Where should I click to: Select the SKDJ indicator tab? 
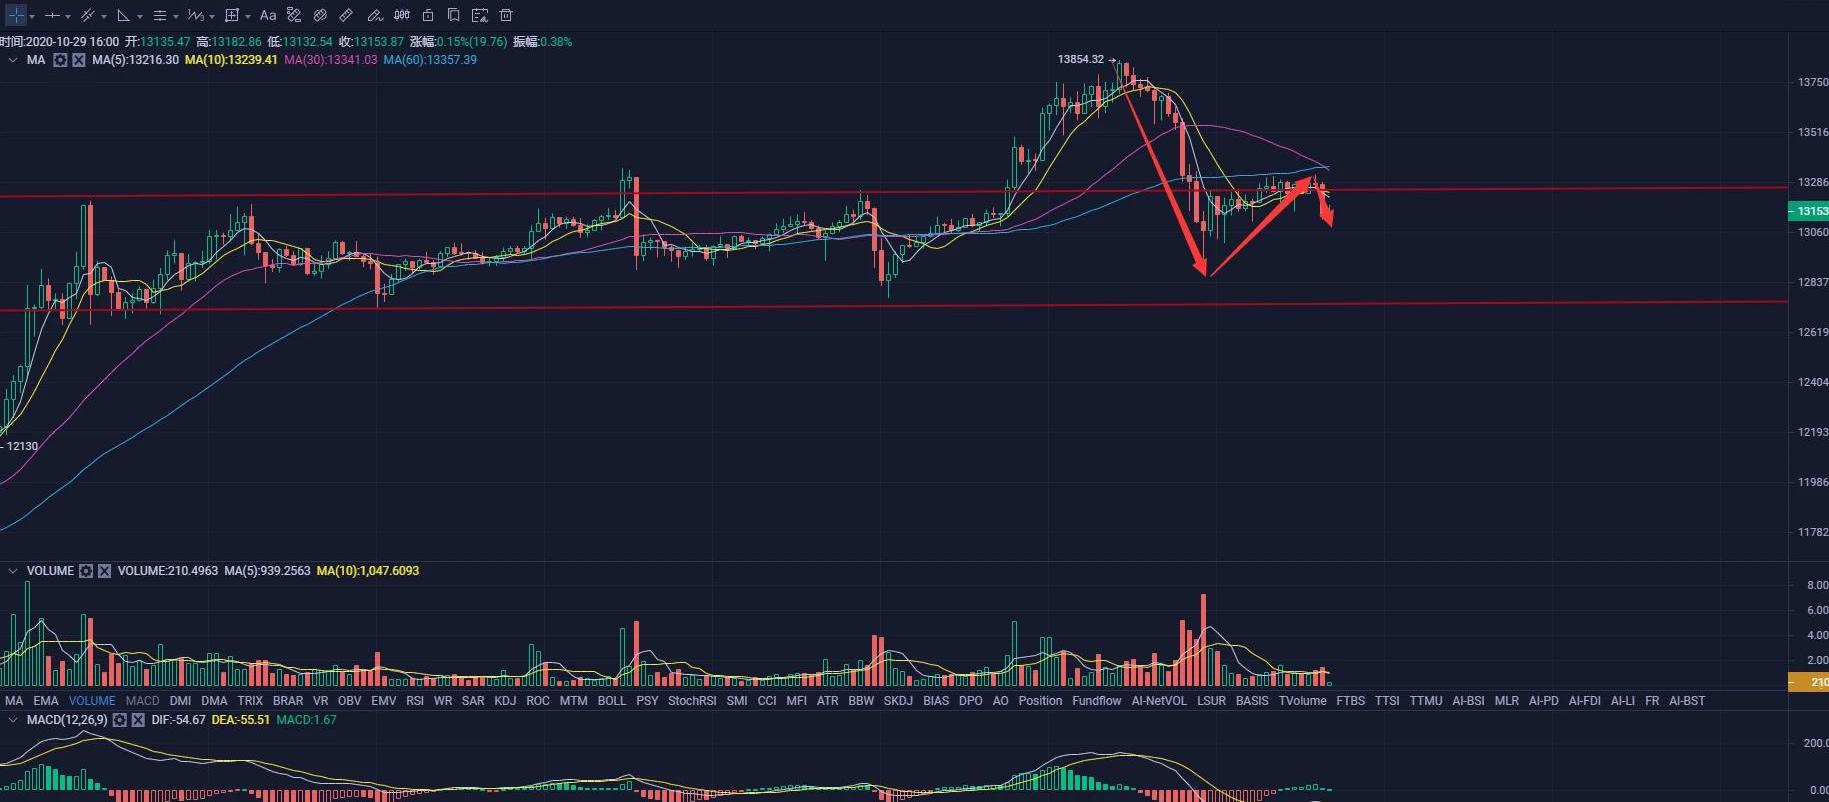pyautogui.click(x=898, y=701)
